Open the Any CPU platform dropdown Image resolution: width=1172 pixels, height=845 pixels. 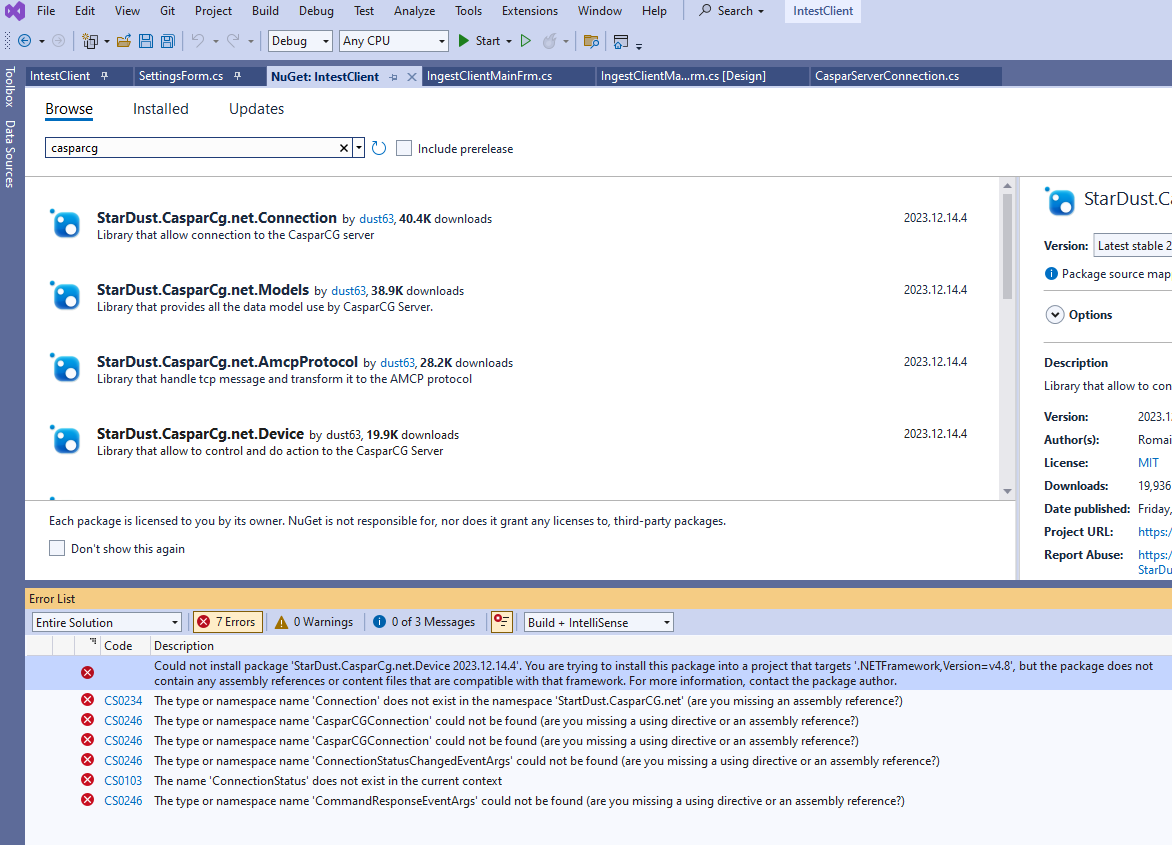click(x=394, y=41)
